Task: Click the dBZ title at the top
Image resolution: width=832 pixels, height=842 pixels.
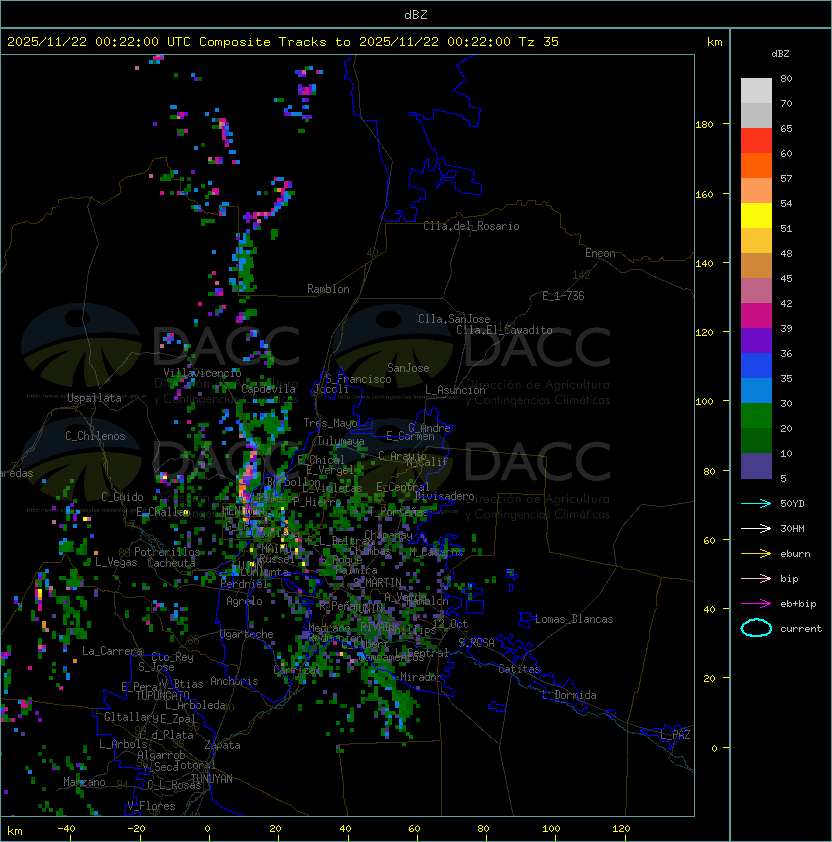Action: [416, 15]
